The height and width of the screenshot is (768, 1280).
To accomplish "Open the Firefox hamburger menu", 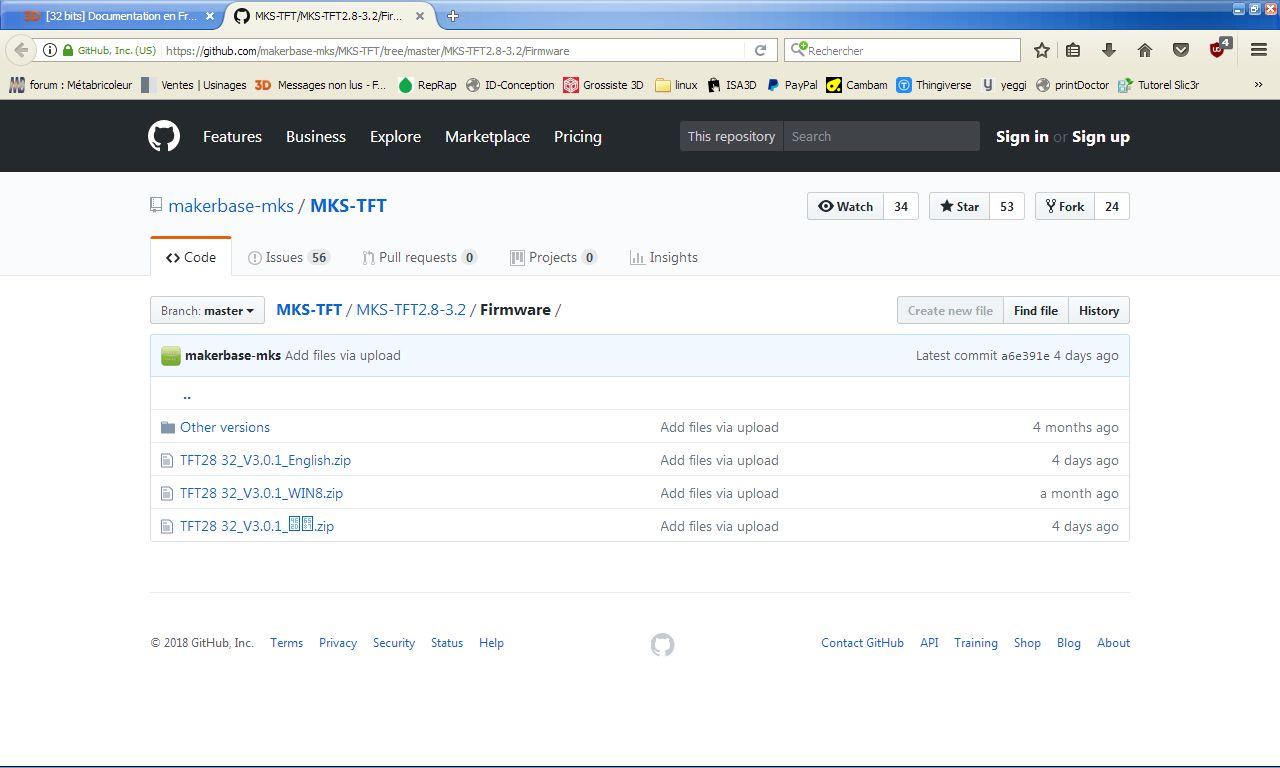I will coord(1259,50).
